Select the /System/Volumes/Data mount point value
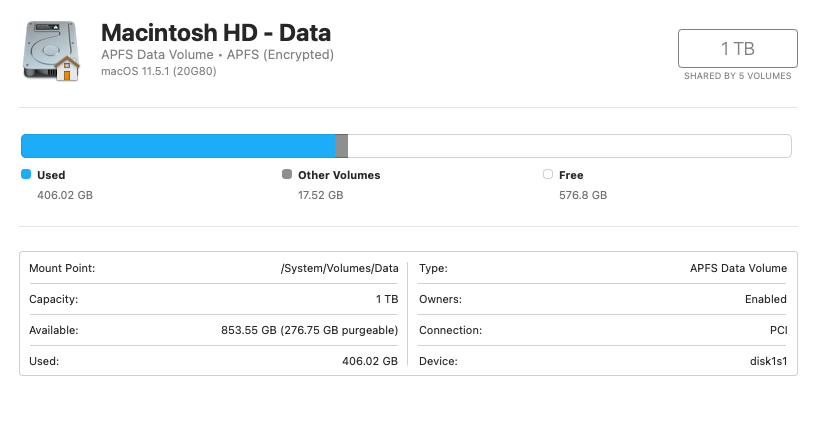The width and height of the screenshot is (820, 437). click(x=339, y=268)
